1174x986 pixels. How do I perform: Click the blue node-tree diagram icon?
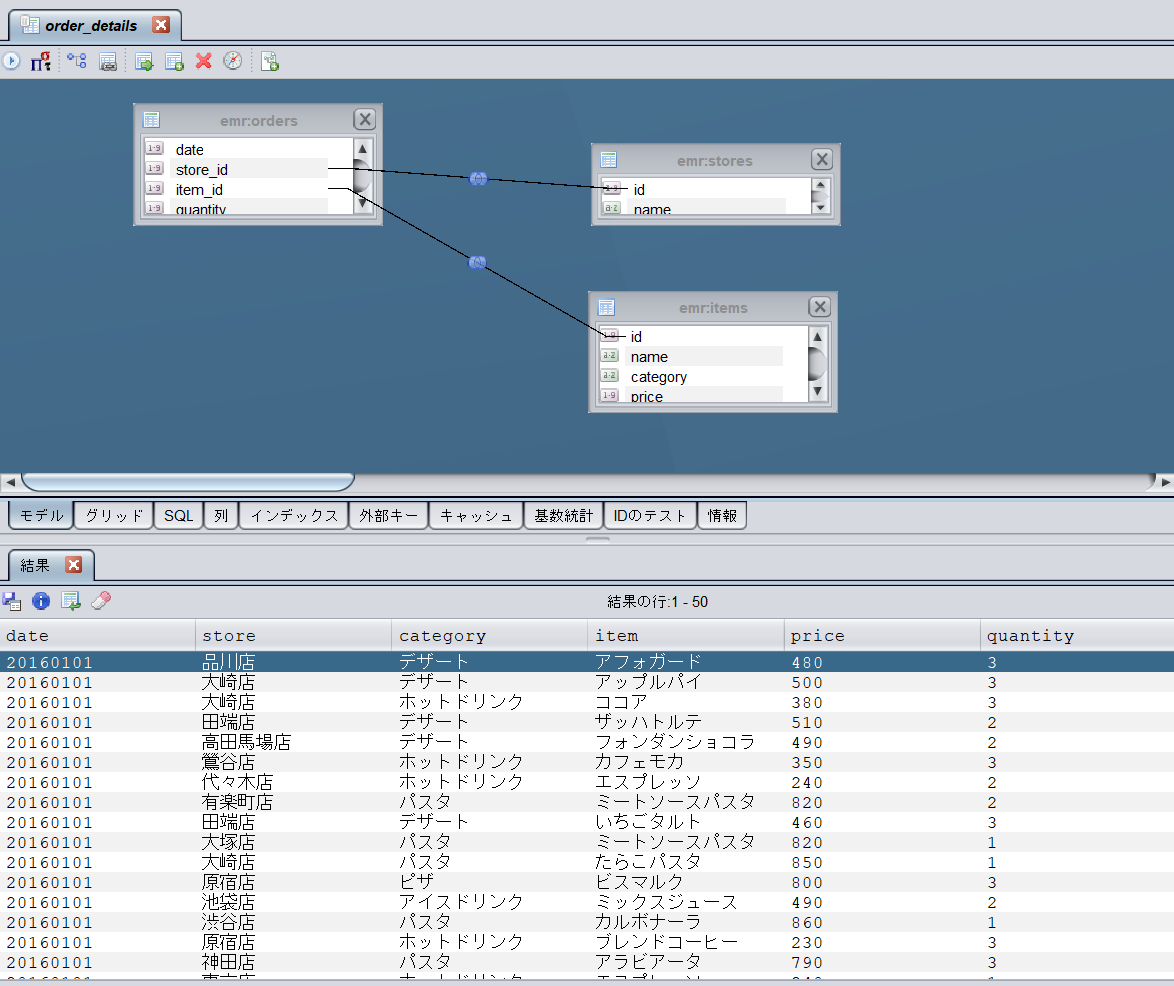pyautogui.click(x=76, y=61)
